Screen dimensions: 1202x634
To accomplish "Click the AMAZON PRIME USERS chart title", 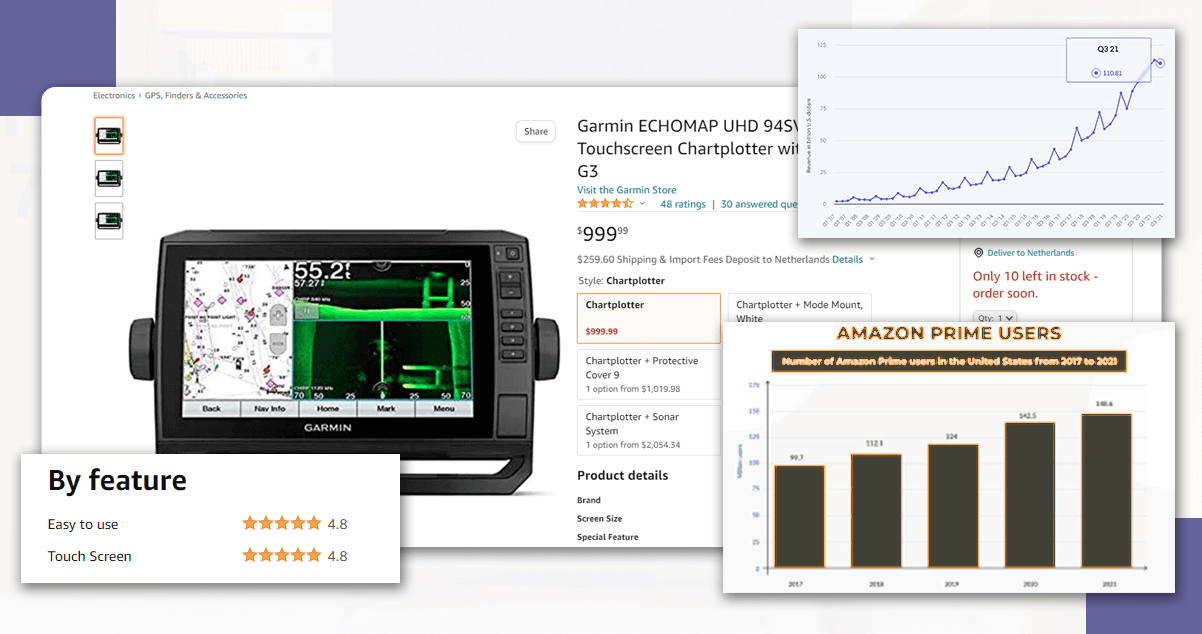I will point(949,333).
